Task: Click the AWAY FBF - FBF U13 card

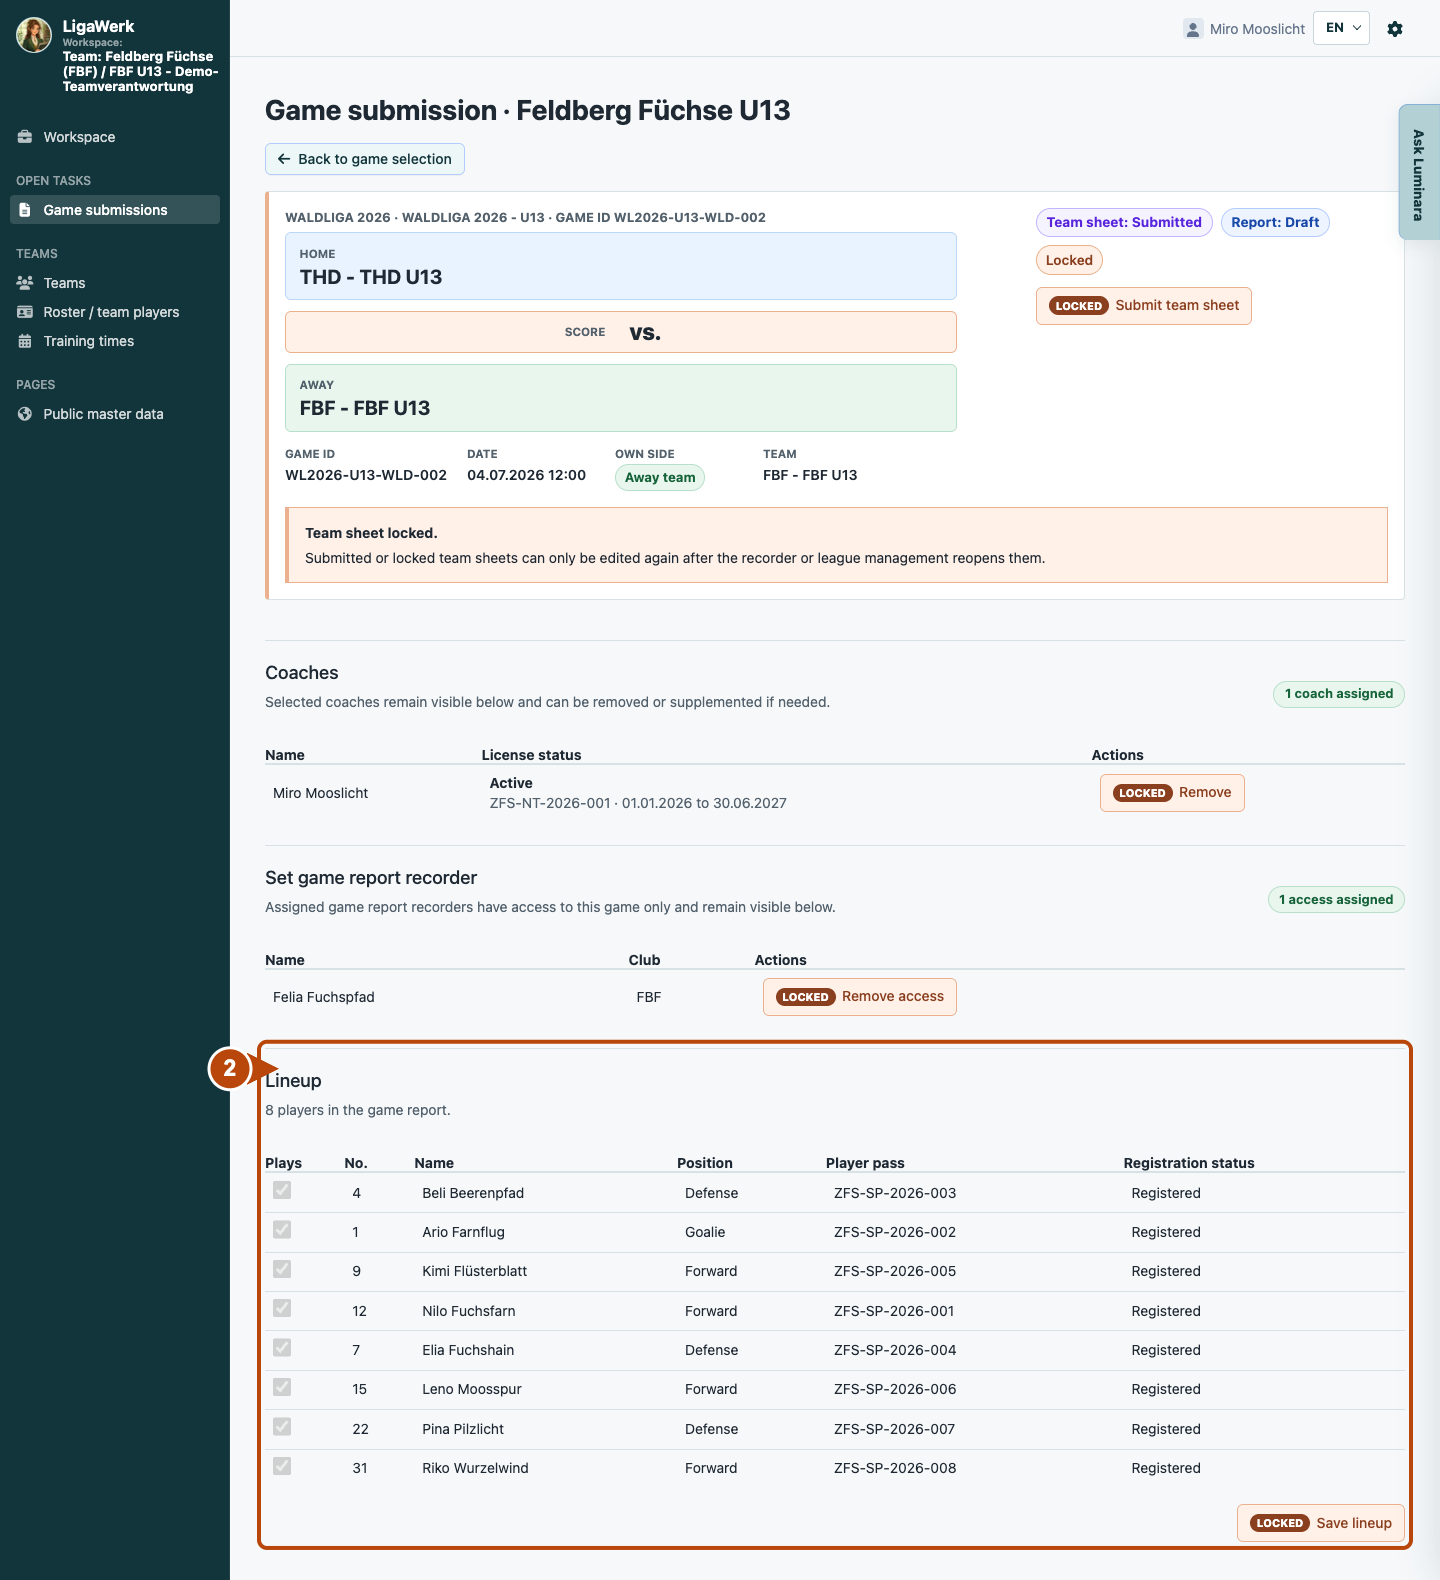Action: click(621, 398)
